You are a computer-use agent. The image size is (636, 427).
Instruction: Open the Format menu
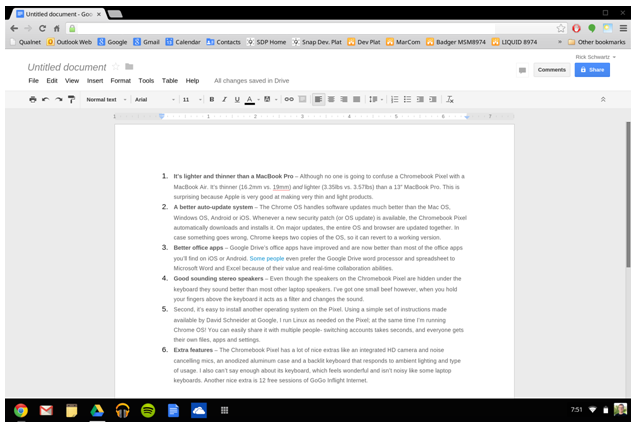(x=120, y=80)
